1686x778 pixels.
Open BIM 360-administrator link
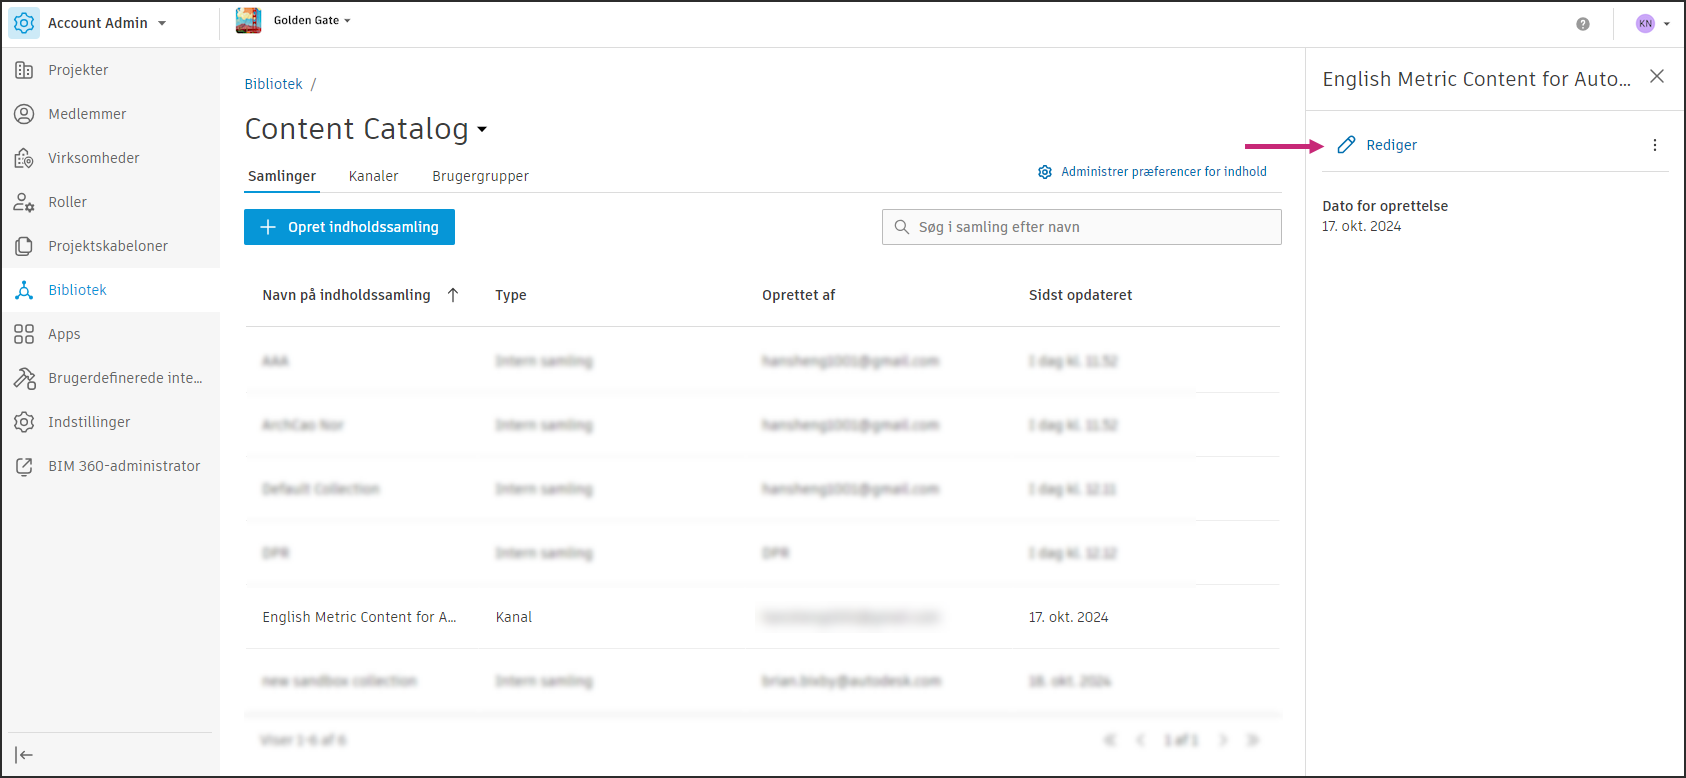(x=124, y=466)
